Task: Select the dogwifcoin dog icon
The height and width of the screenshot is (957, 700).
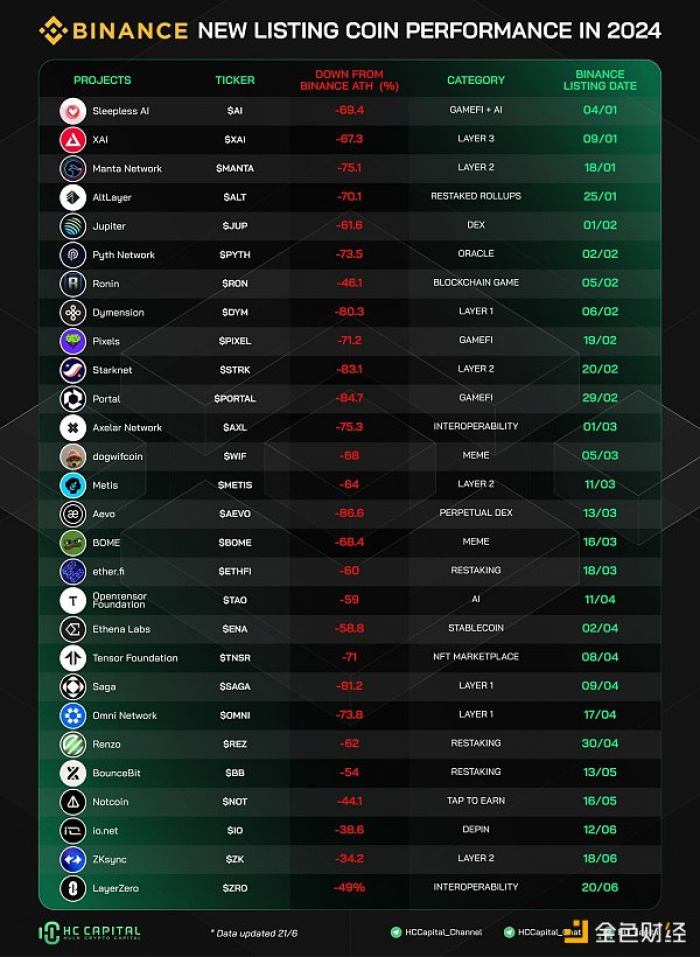Action: point(73,456)
